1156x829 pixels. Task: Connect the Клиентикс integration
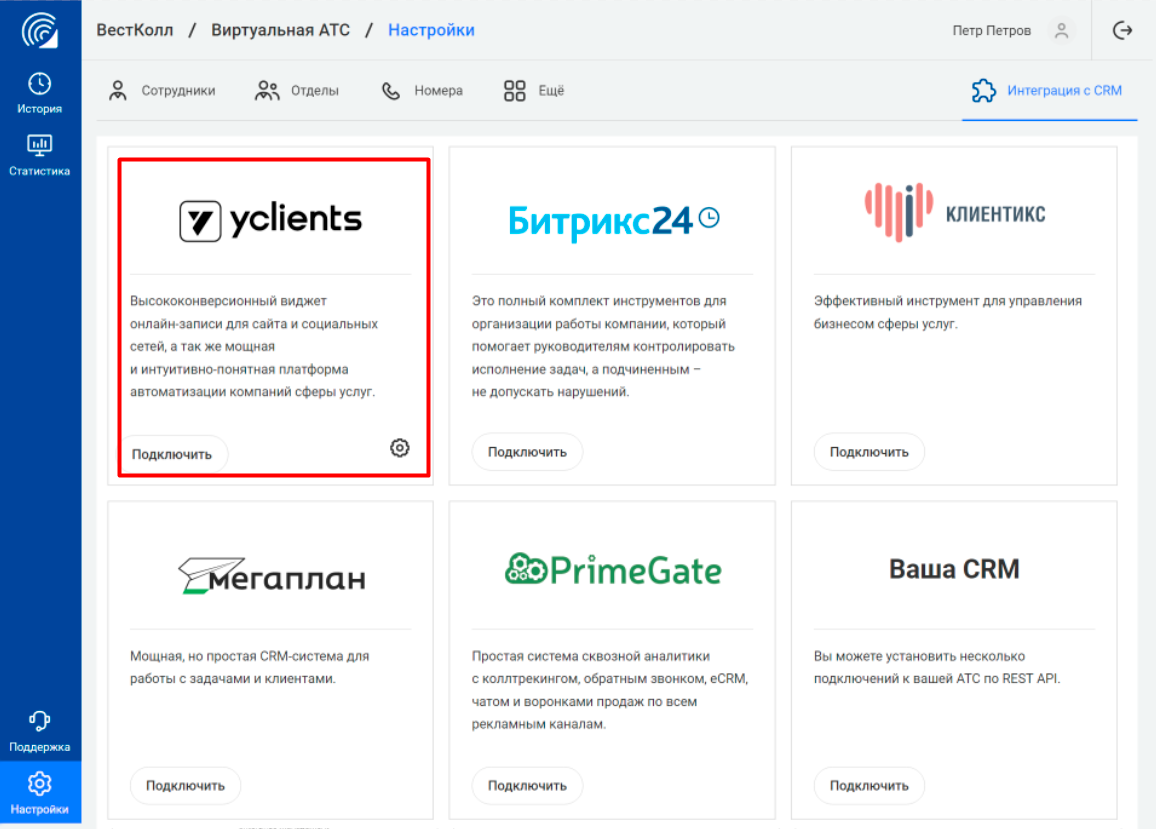(869, 452)
